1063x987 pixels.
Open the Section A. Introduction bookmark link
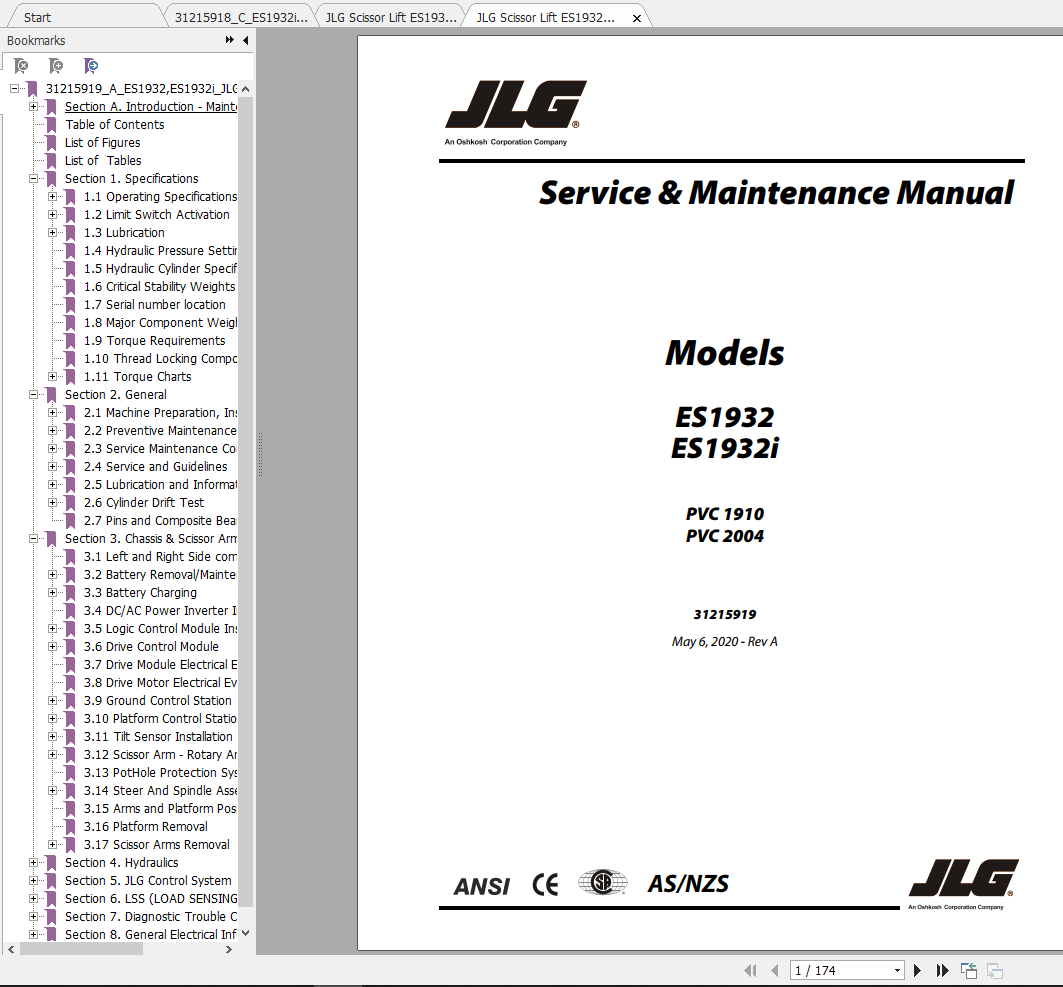[x=150, y=106]
